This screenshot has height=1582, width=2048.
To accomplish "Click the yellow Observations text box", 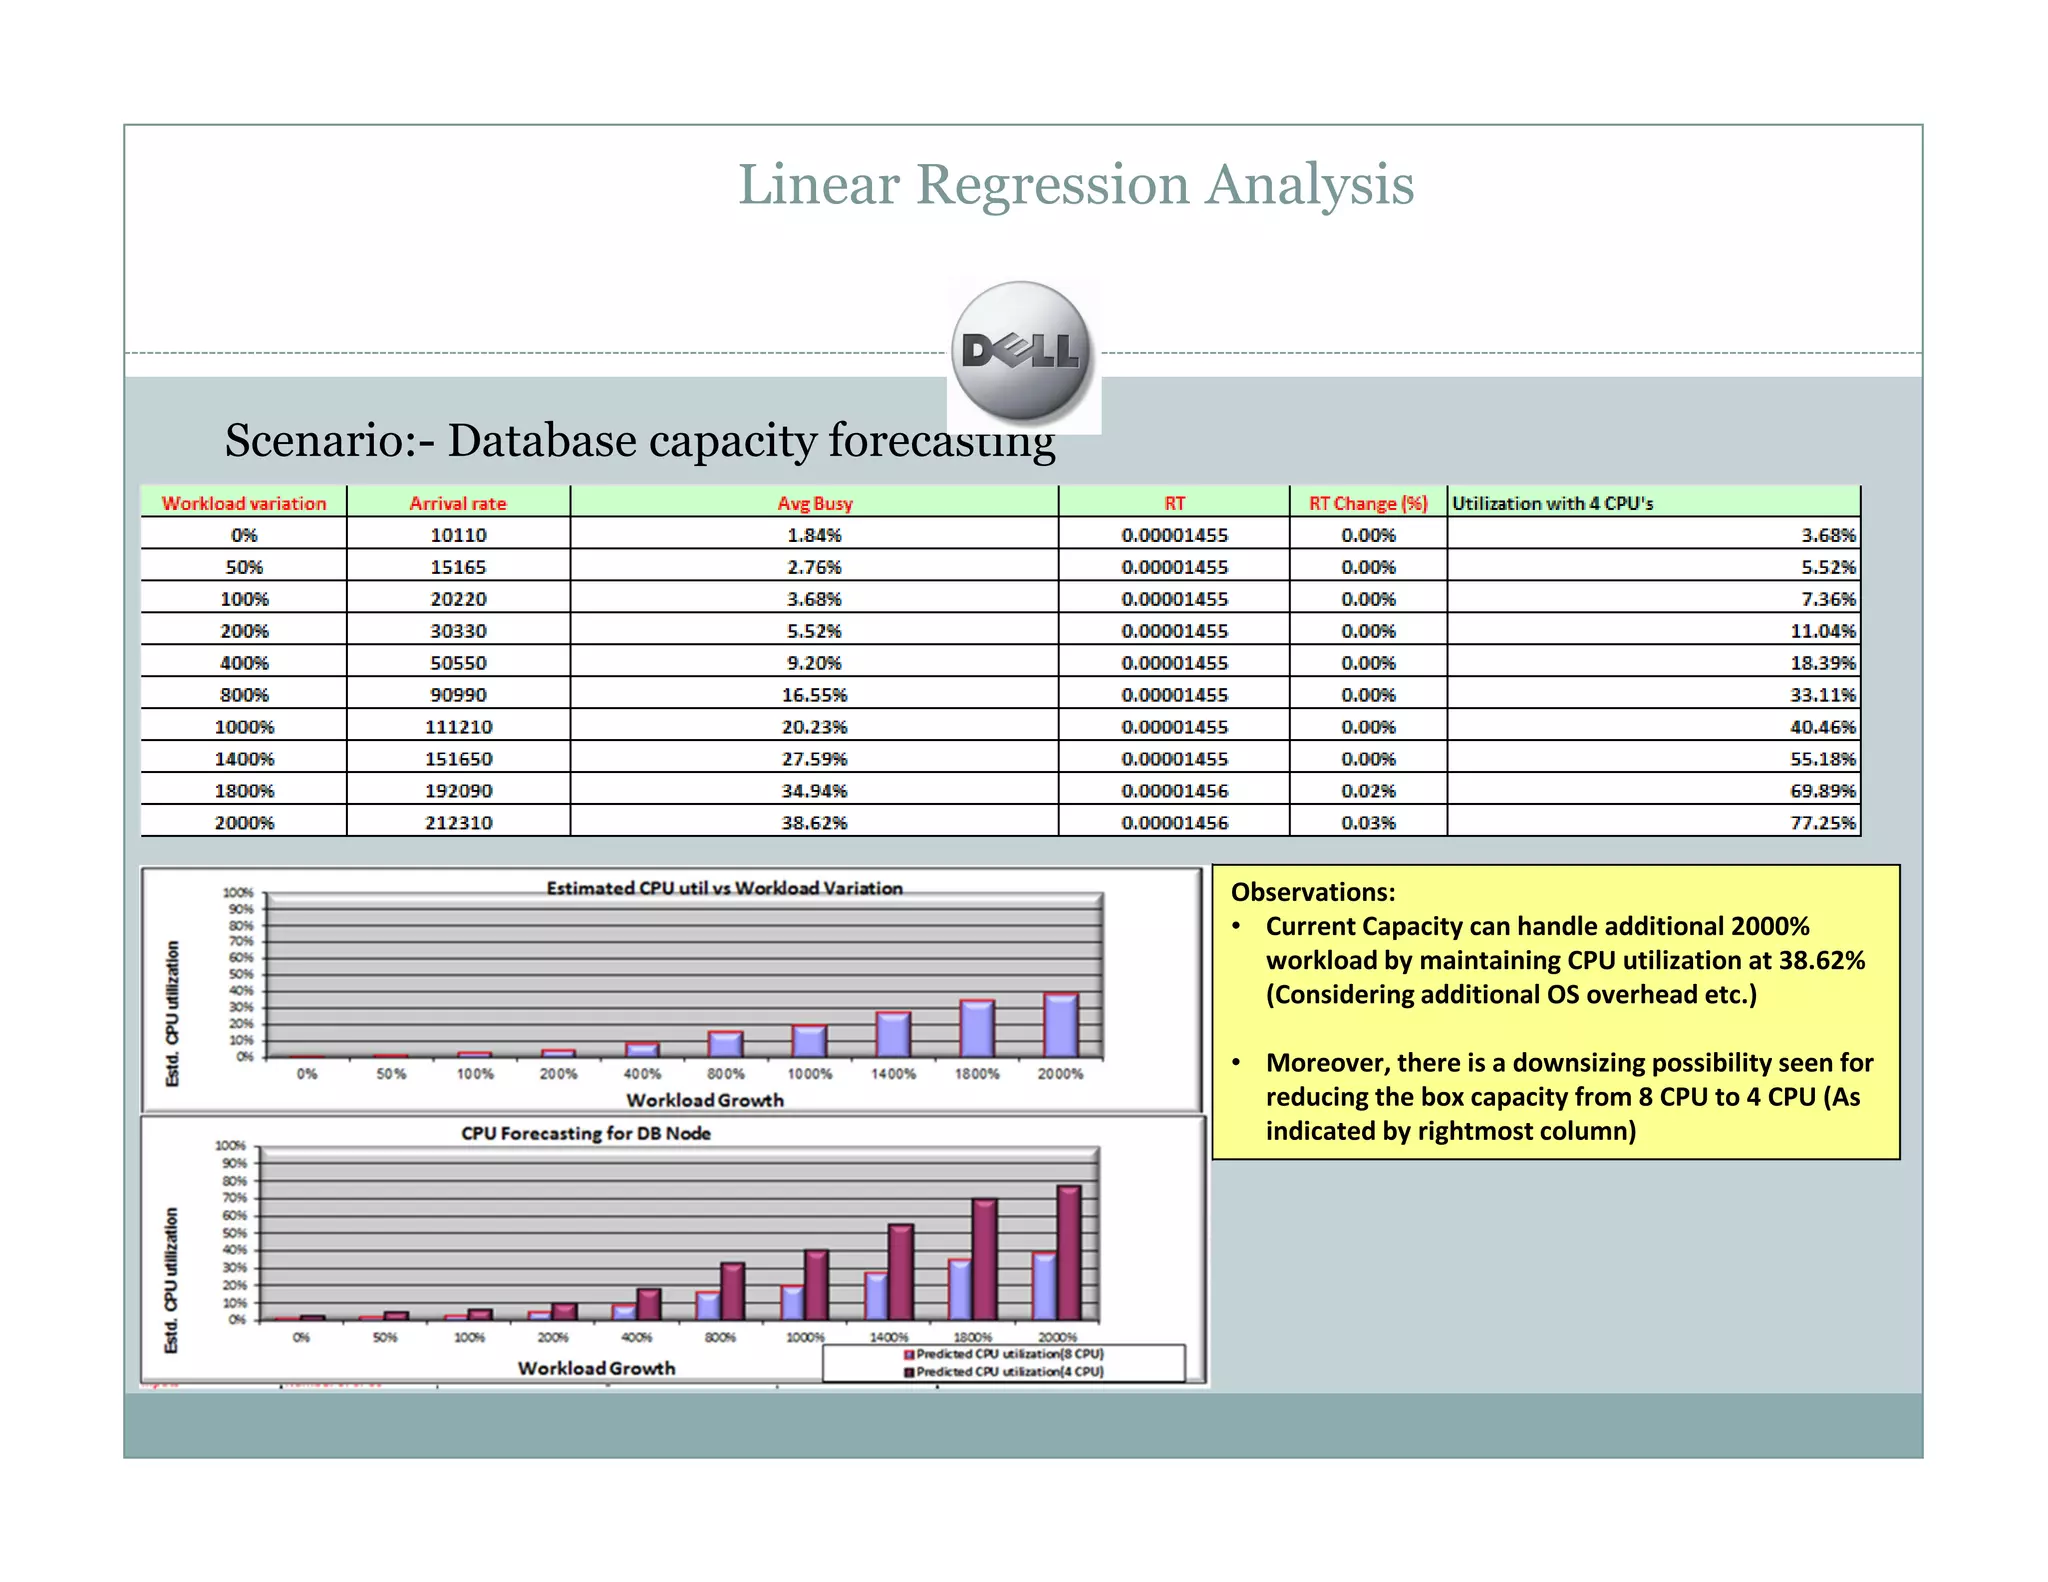I will (1555, 1011).
